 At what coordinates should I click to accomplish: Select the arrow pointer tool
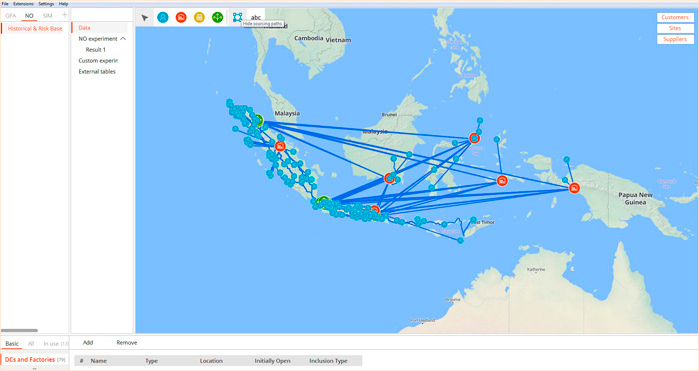144,18
